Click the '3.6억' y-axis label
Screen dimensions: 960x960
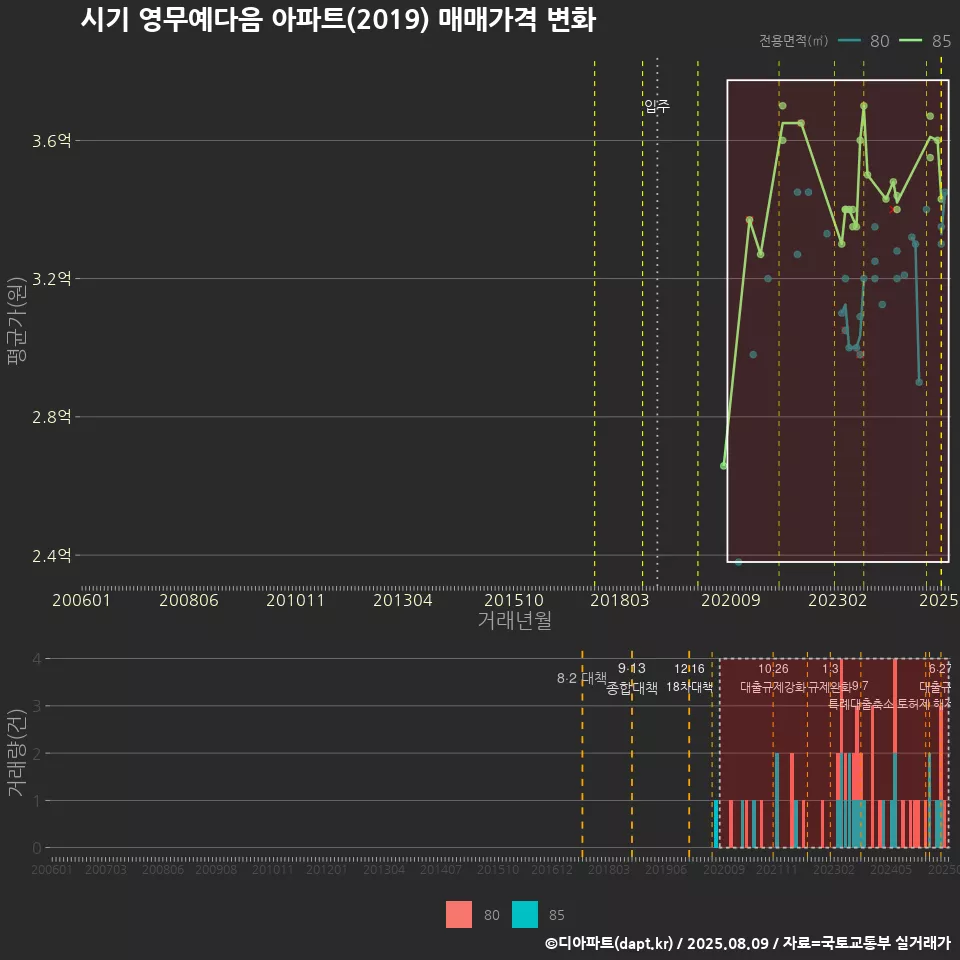[51, 141]
